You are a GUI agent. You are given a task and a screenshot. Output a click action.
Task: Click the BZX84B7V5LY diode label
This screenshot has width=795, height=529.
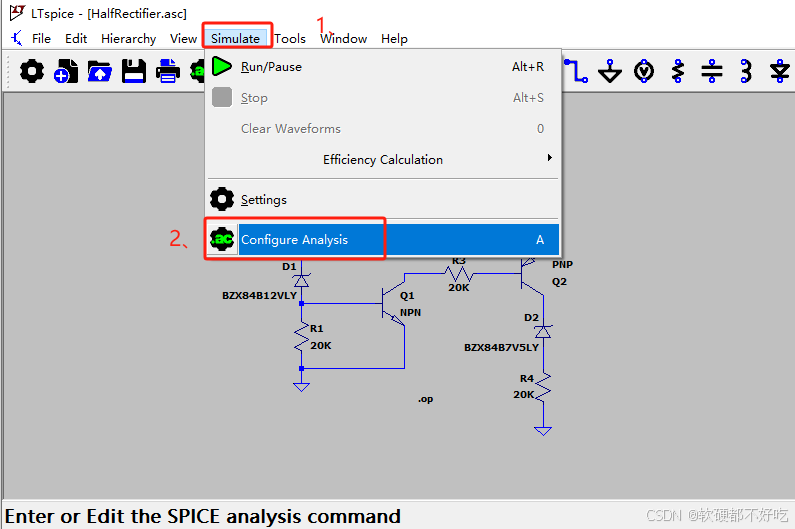501,347
